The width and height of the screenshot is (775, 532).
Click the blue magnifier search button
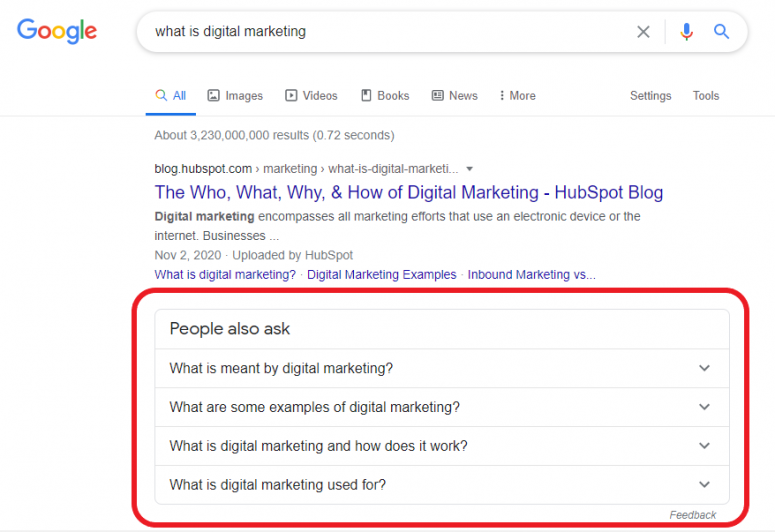point(721,32)
